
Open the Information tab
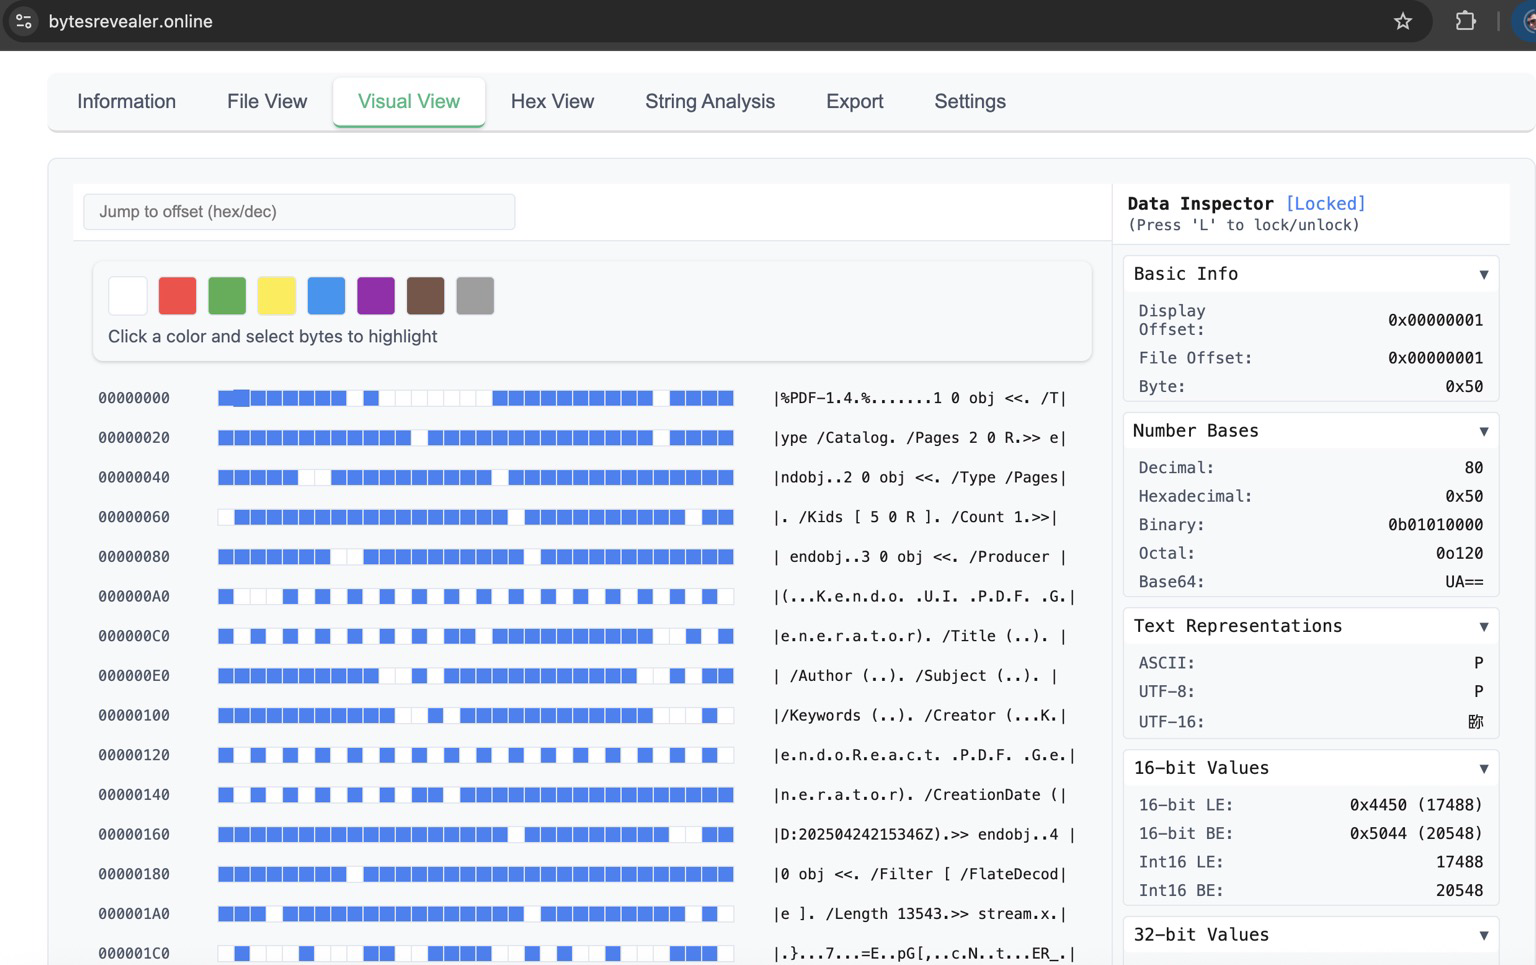pos(126,101)
